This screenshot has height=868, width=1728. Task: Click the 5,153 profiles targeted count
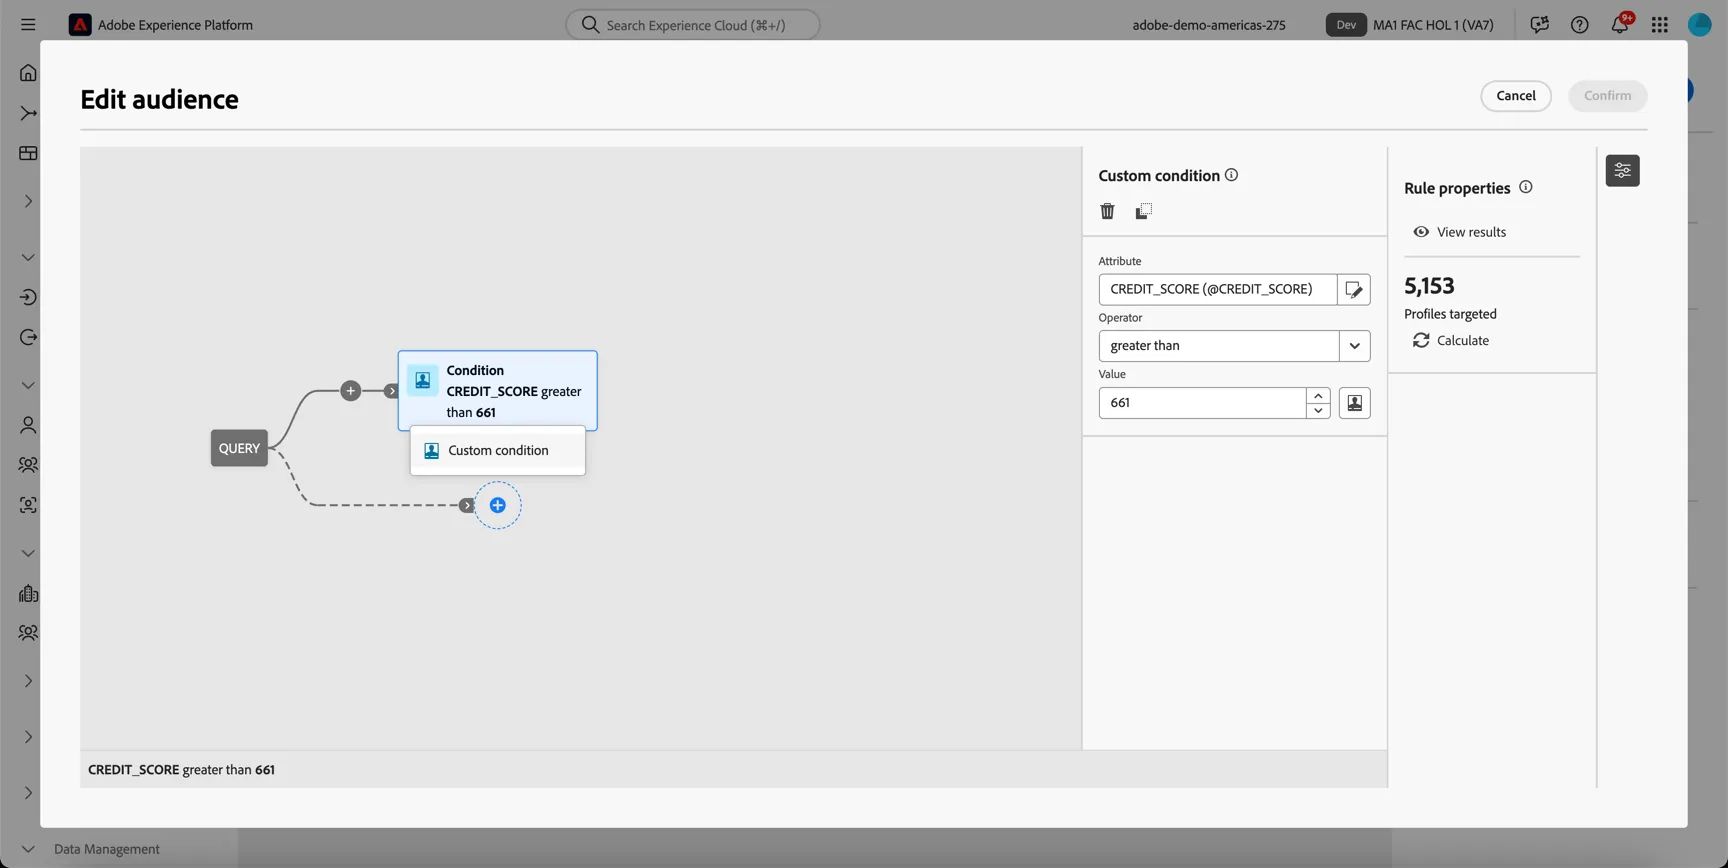click(1429, 286)
